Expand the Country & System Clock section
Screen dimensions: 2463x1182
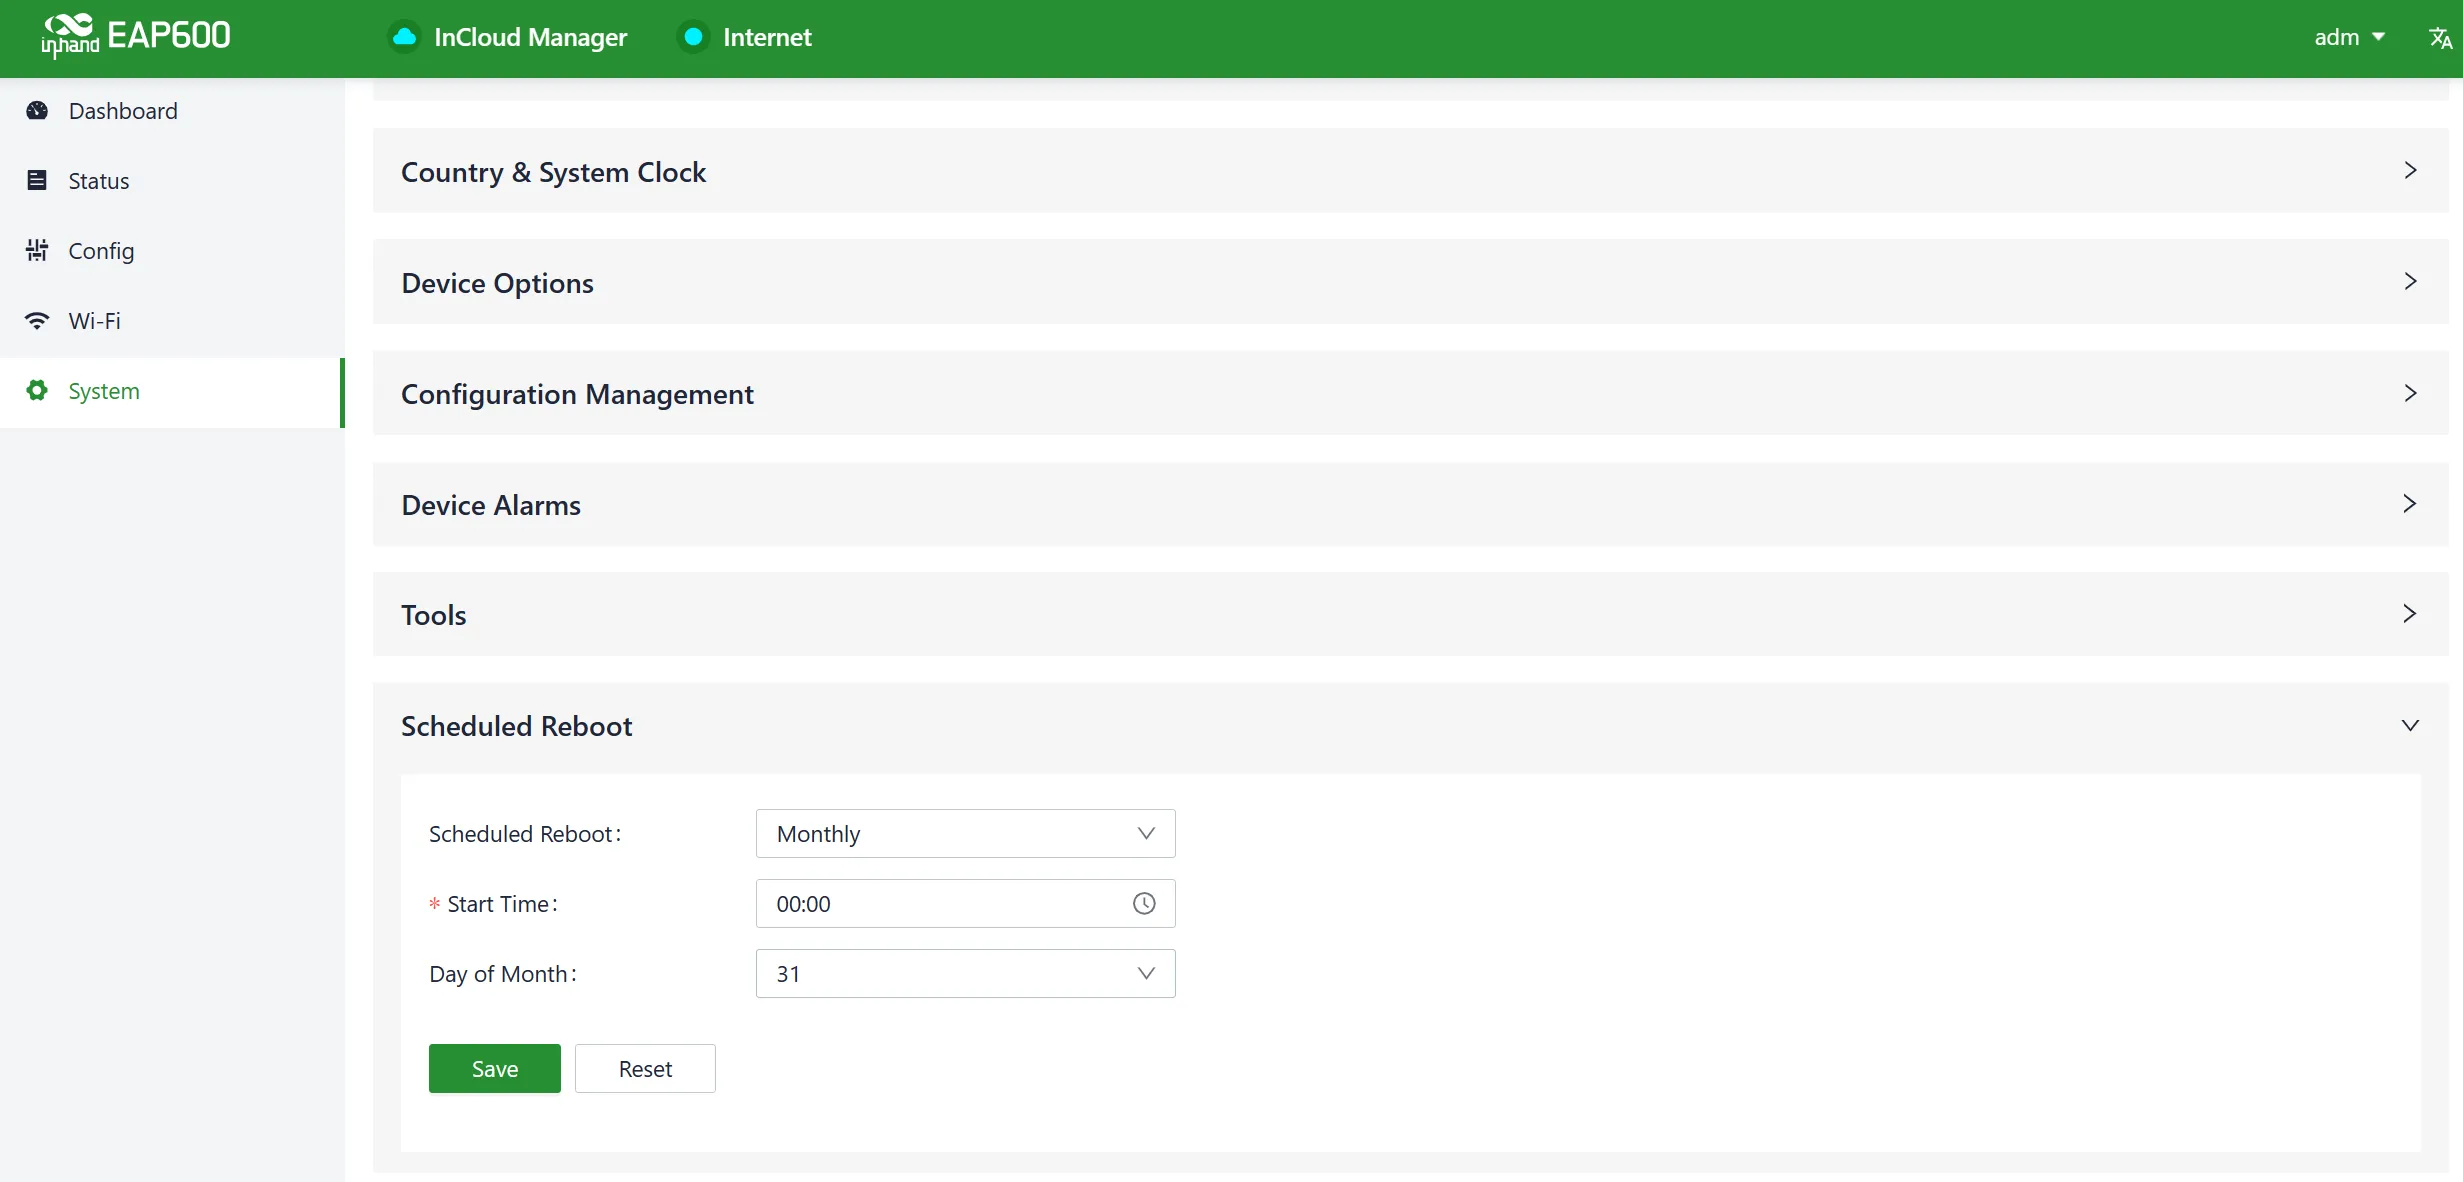(x=1410, y=171)
